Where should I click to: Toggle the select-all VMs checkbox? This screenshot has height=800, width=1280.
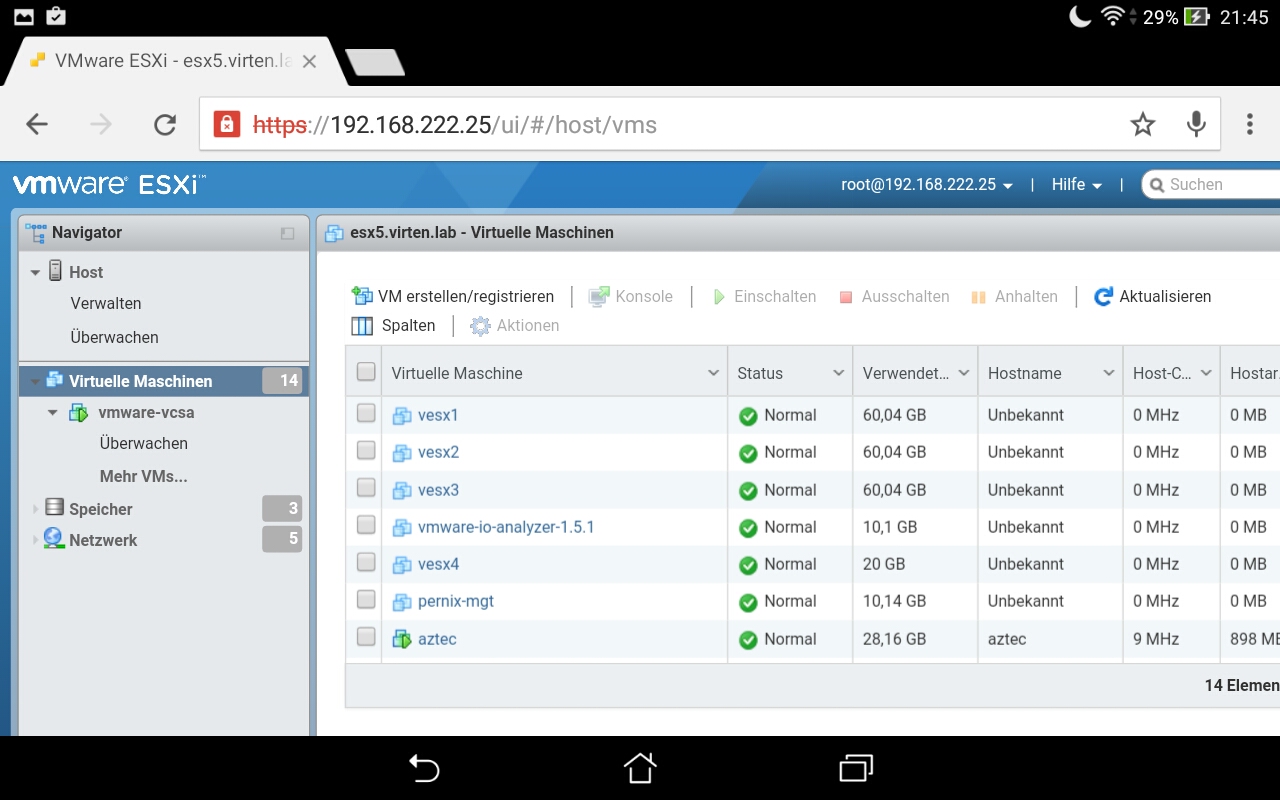(366, 372)
